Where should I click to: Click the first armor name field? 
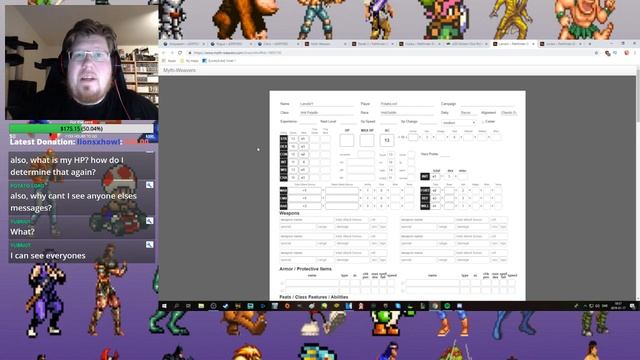312,283
